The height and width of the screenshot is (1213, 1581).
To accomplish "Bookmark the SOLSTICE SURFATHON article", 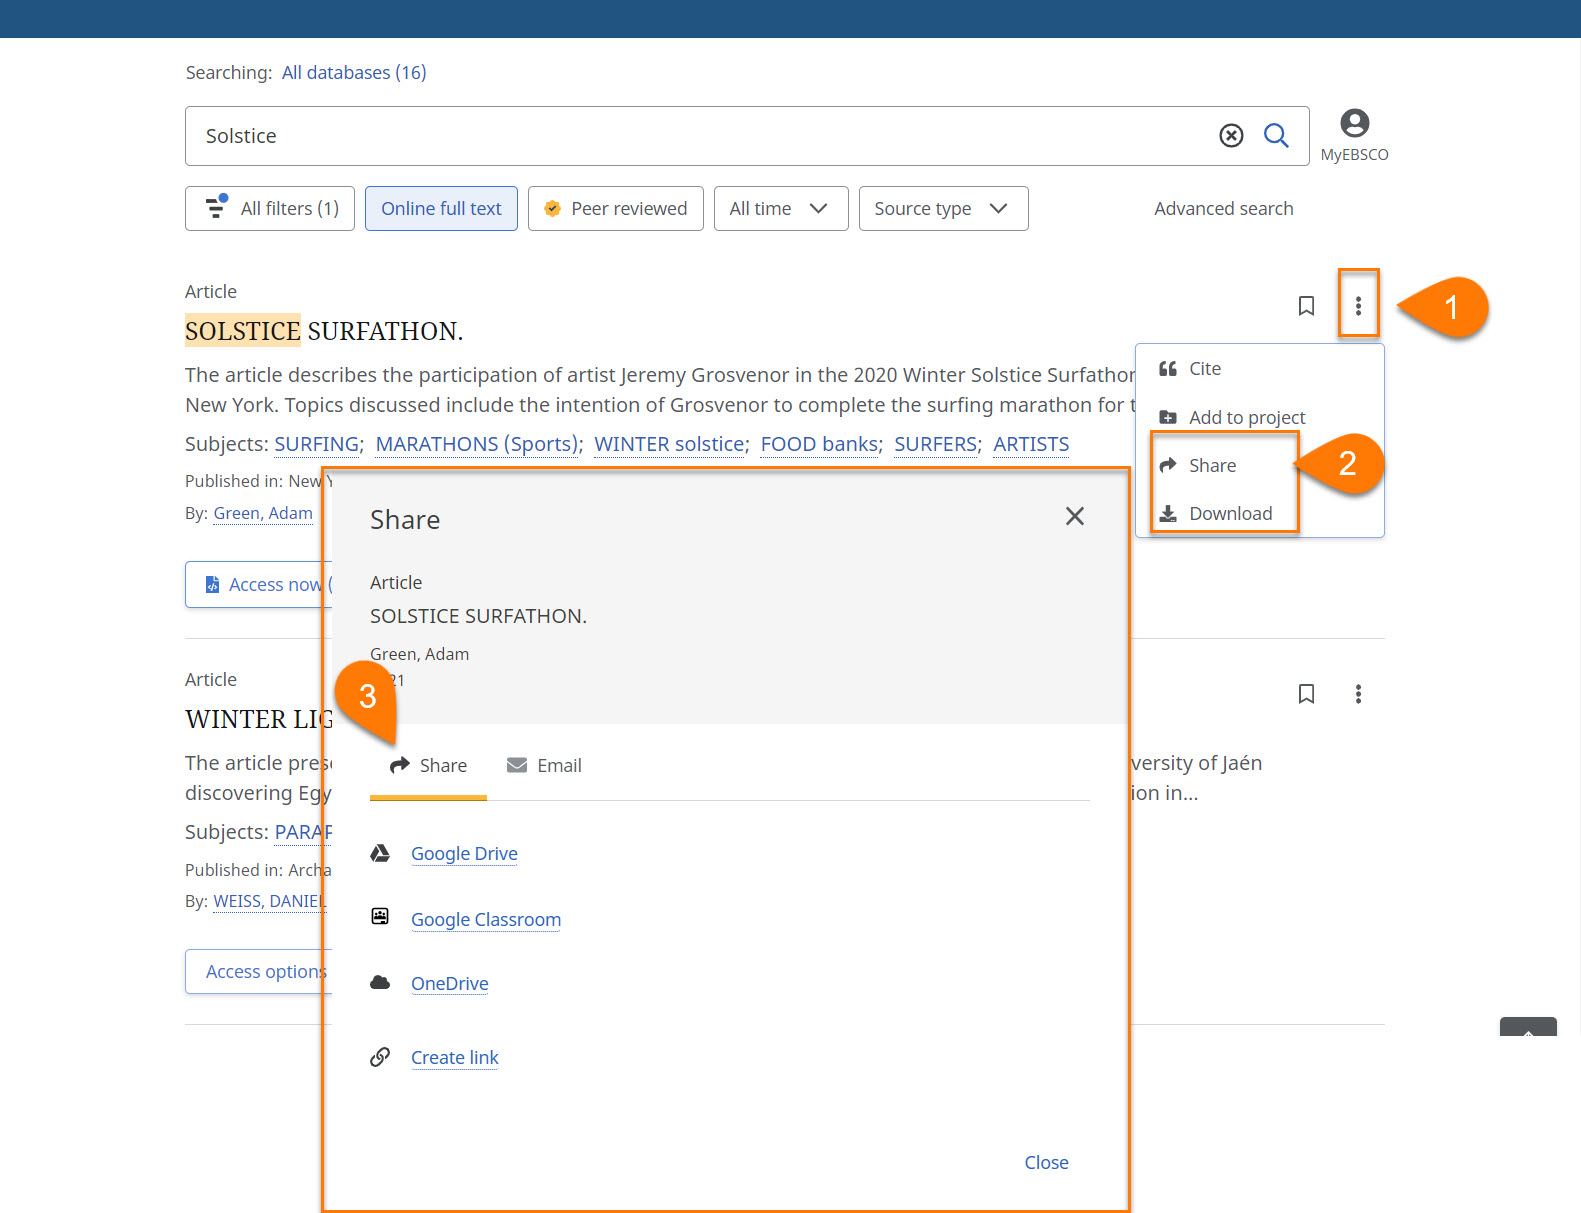I will [x=1306, y=306].
